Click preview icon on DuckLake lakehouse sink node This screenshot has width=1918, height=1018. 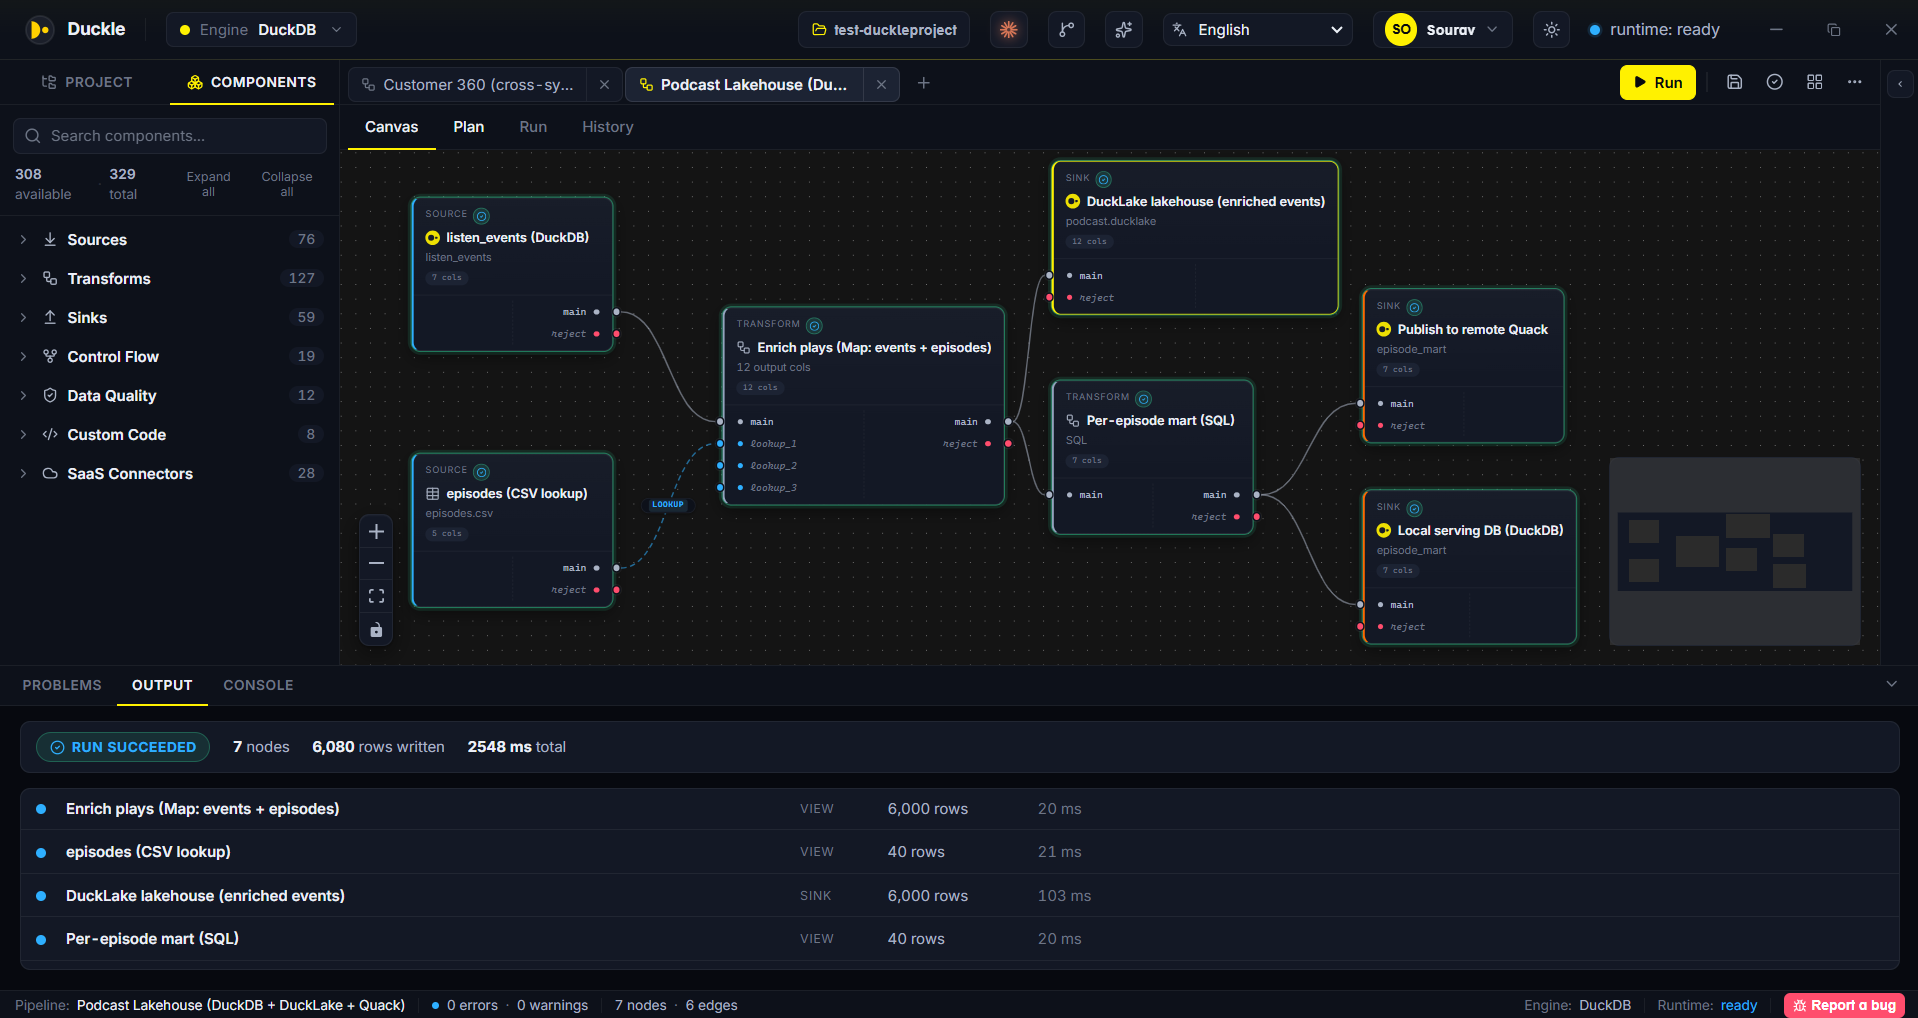coord(1103,180)
